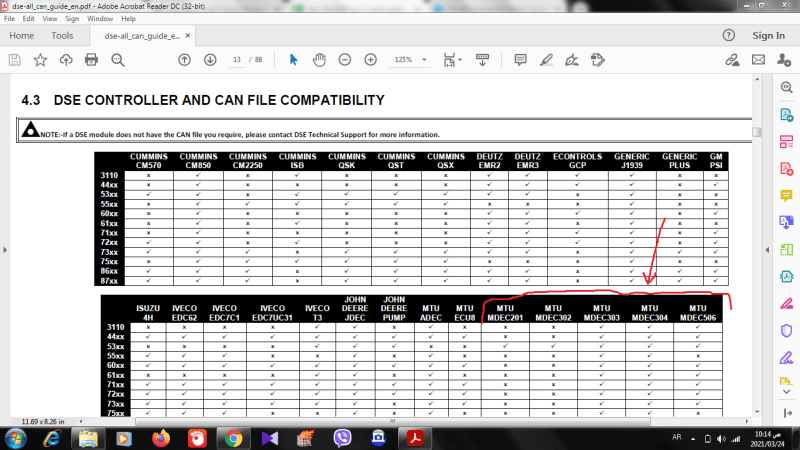The width and height of the screenshot is (800, 450).
Task: Click the section heading 4.3 DSE CONTROLLER AND CAN FILE COMPATIBILITY
Action: tap(203, 100)
